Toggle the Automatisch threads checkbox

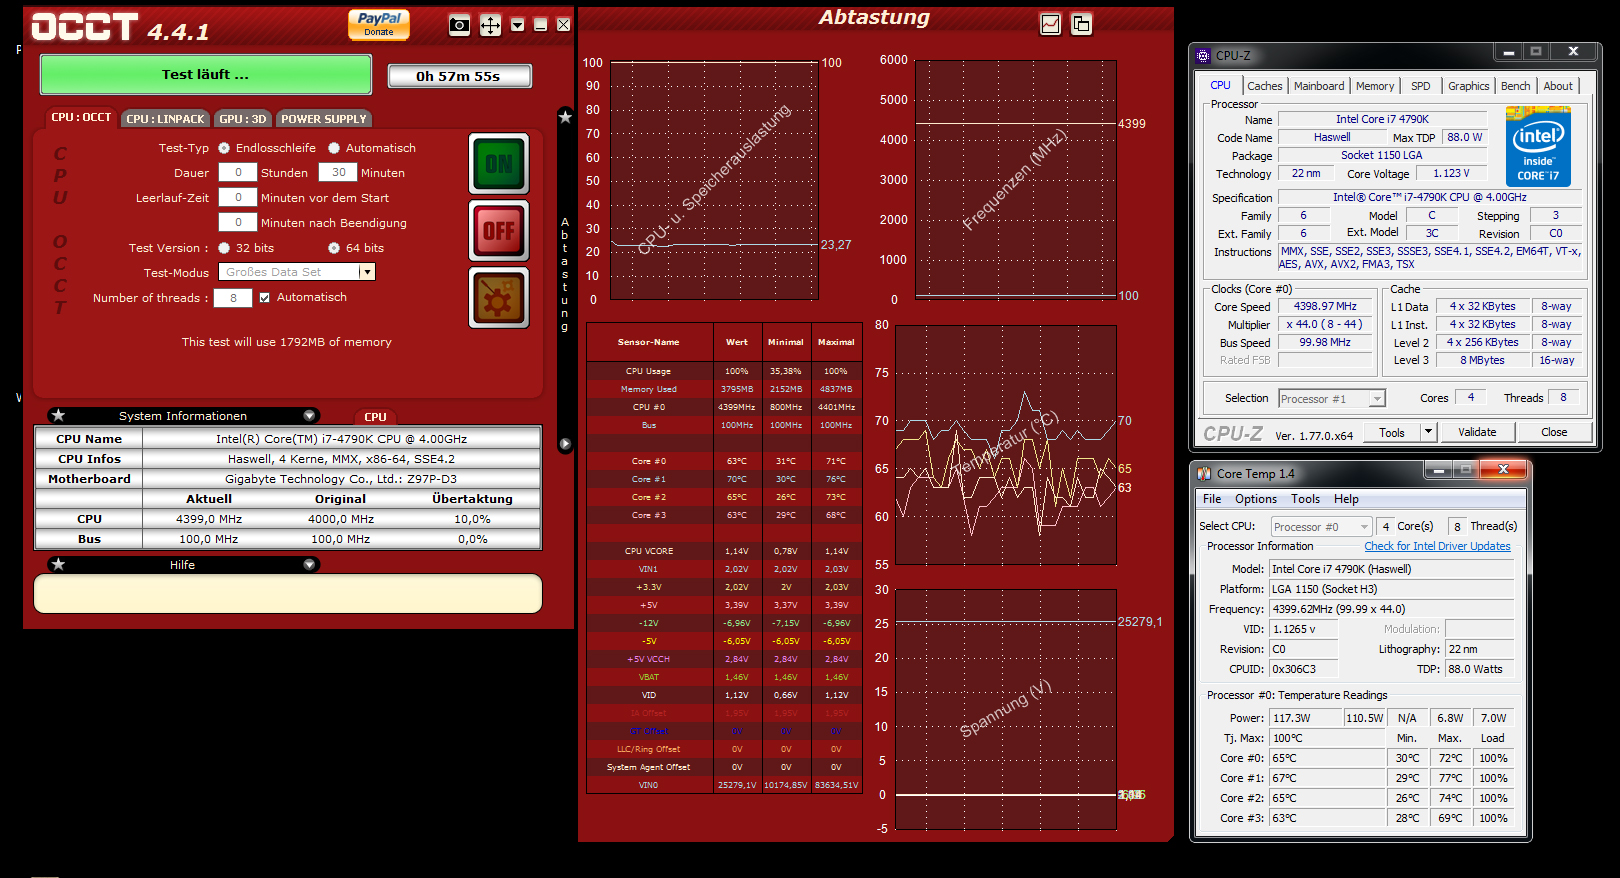265,297
